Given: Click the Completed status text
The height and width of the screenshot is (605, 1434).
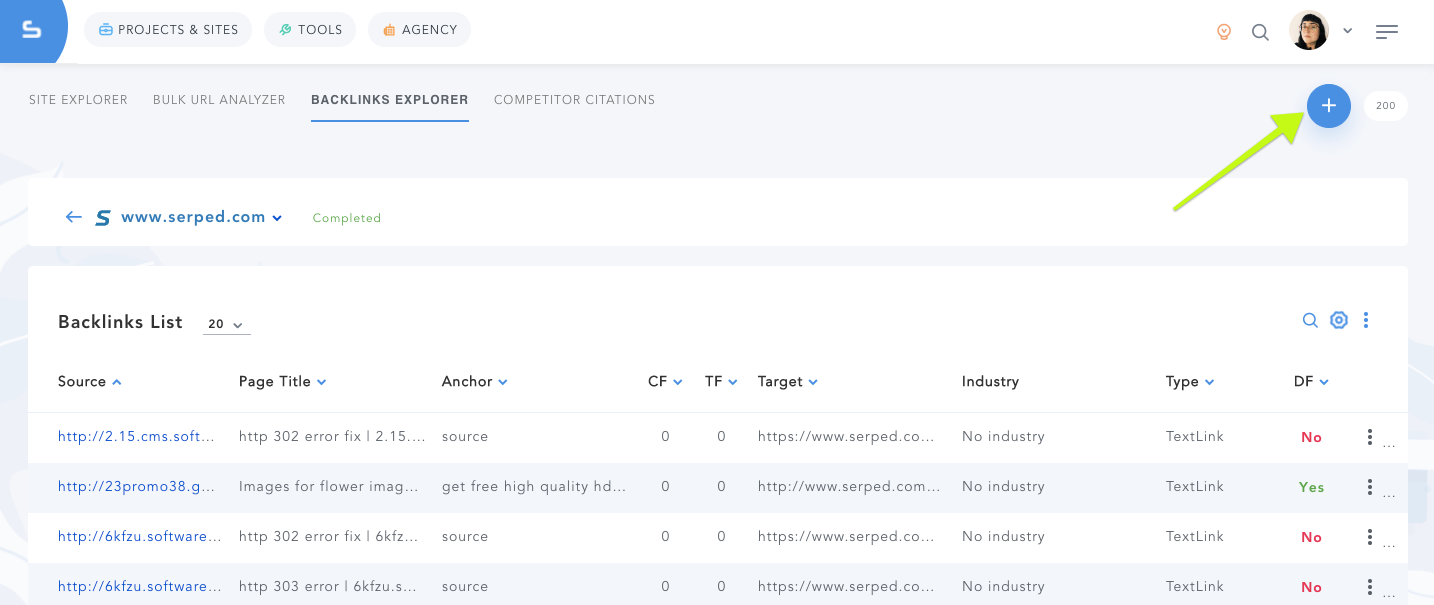Looking at the screenshot, I should point(347,218).
